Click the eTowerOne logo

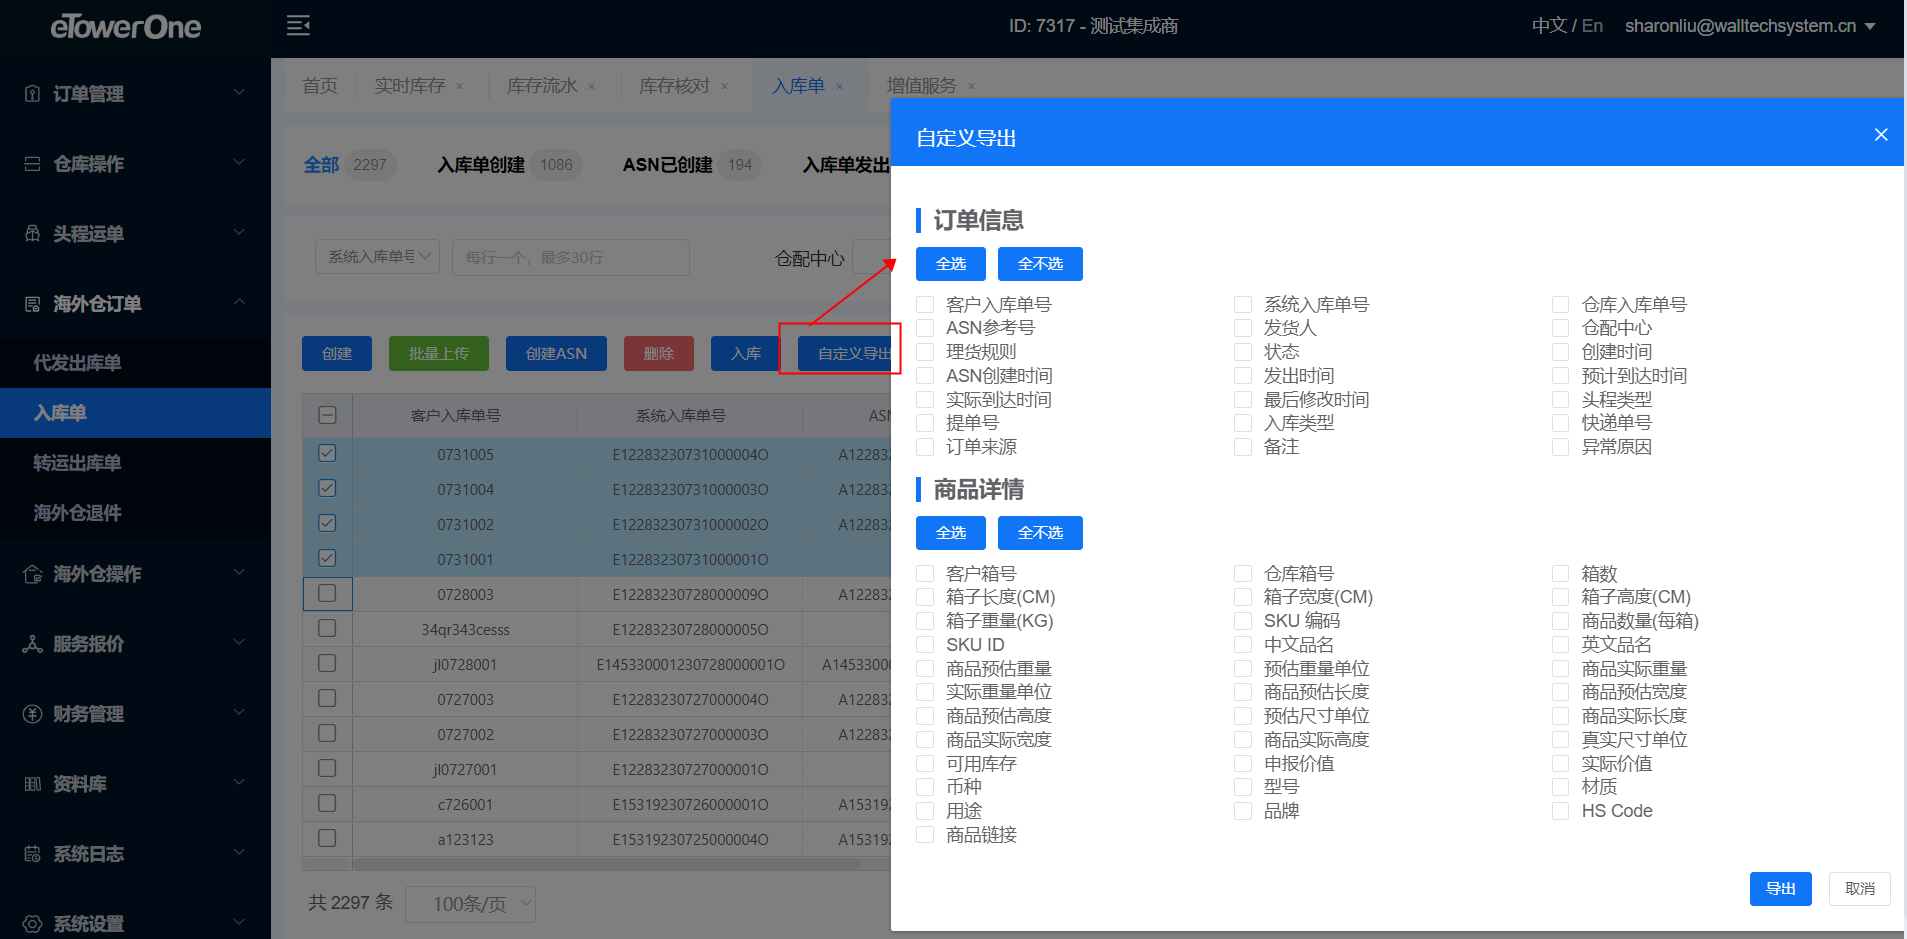pyautogui.click(x=126, y=27)
